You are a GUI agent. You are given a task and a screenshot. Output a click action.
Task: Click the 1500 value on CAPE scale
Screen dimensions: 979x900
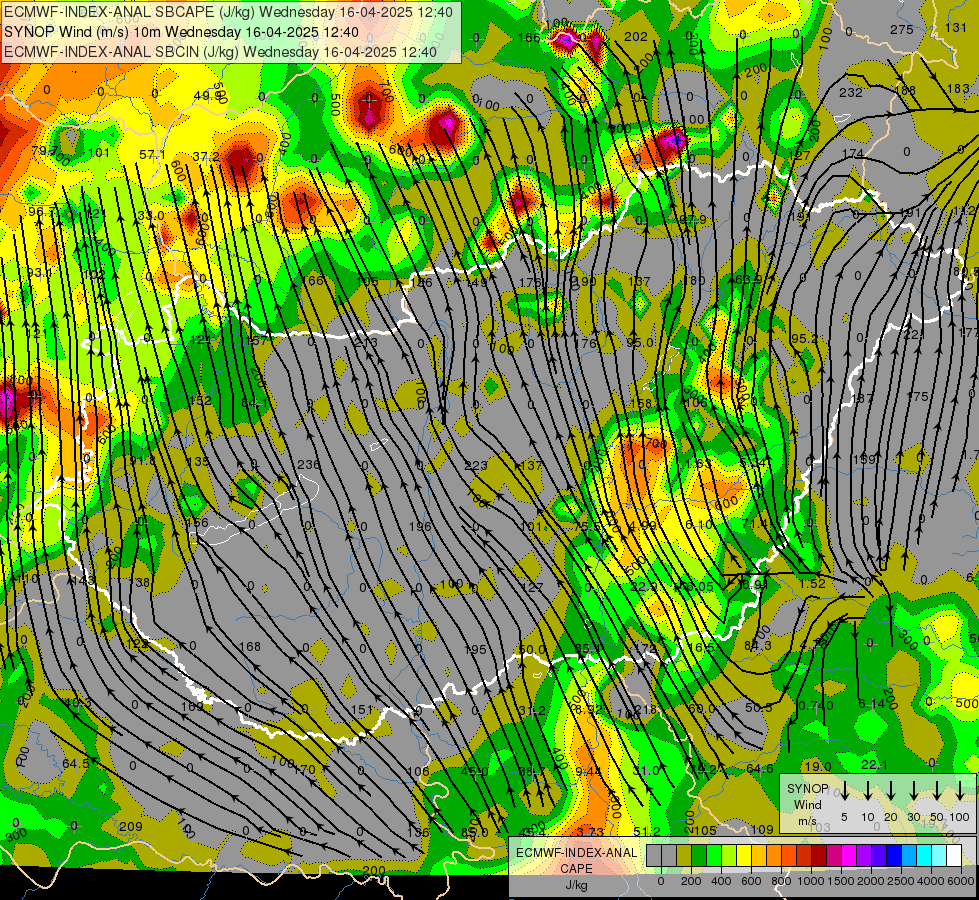[x=840, y=881]
